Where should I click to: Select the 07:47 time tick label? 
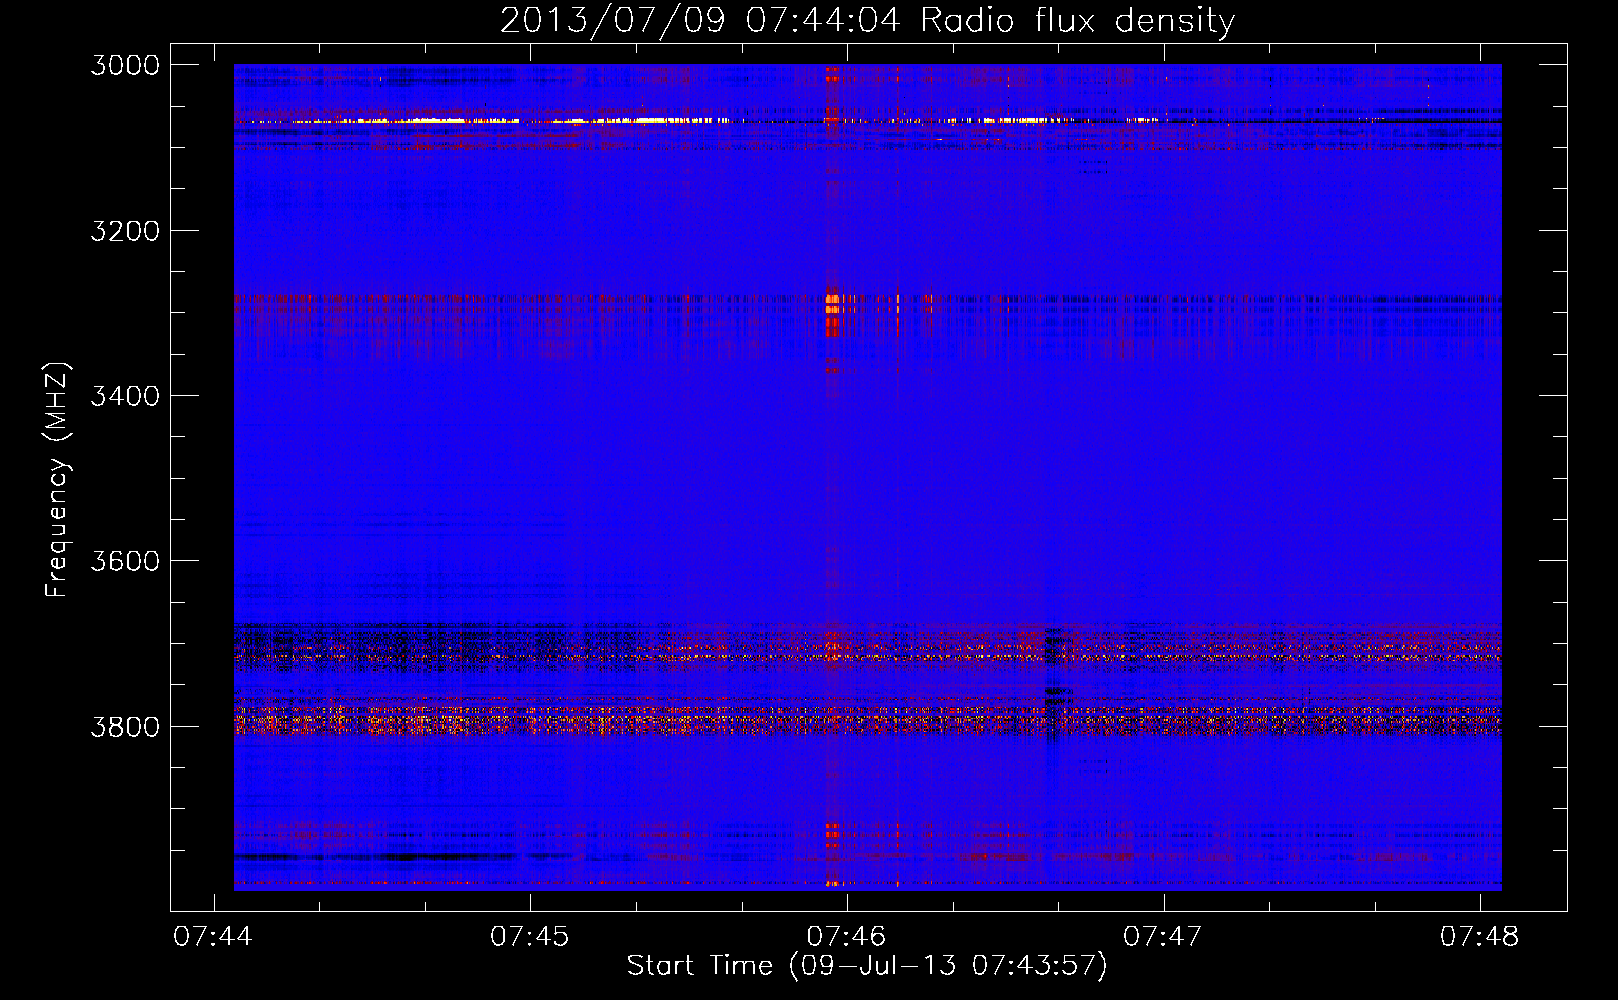[x=1163, y=937]
